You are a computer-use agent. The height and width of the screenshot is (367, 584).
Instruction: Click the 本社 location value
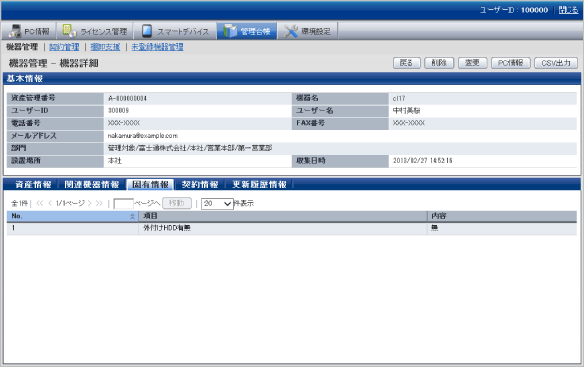[114, 161]
